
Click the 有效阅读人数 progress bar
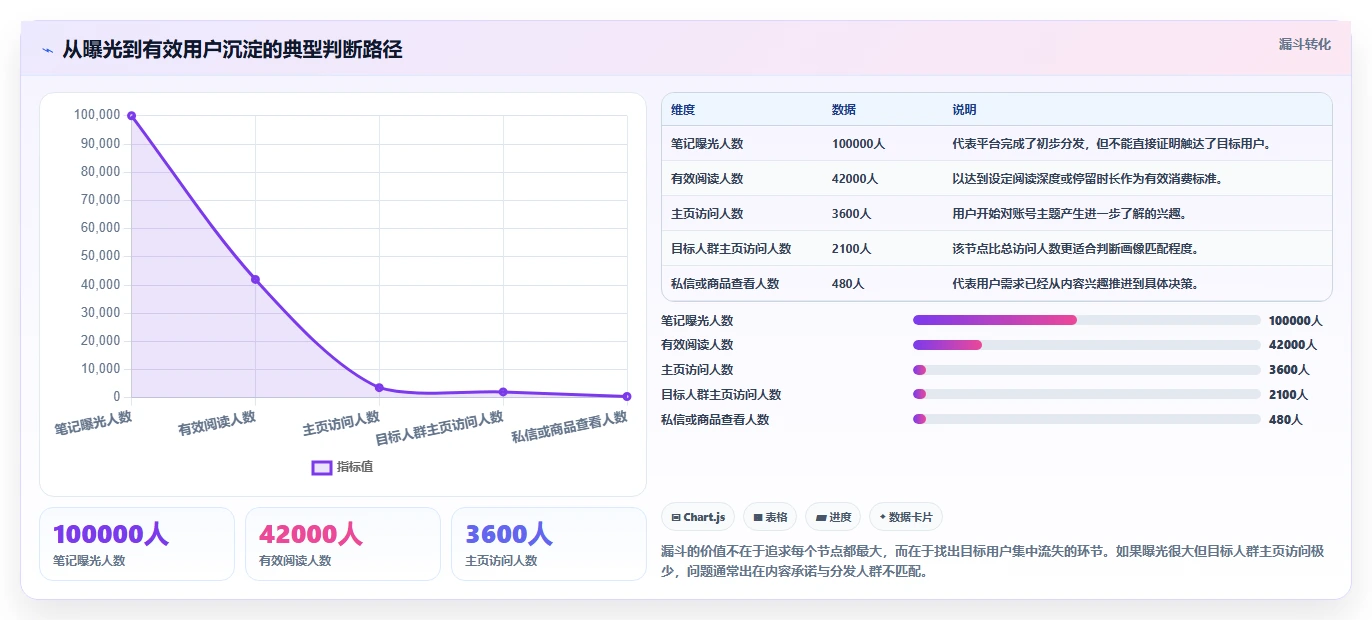(x=1086, y=345)
